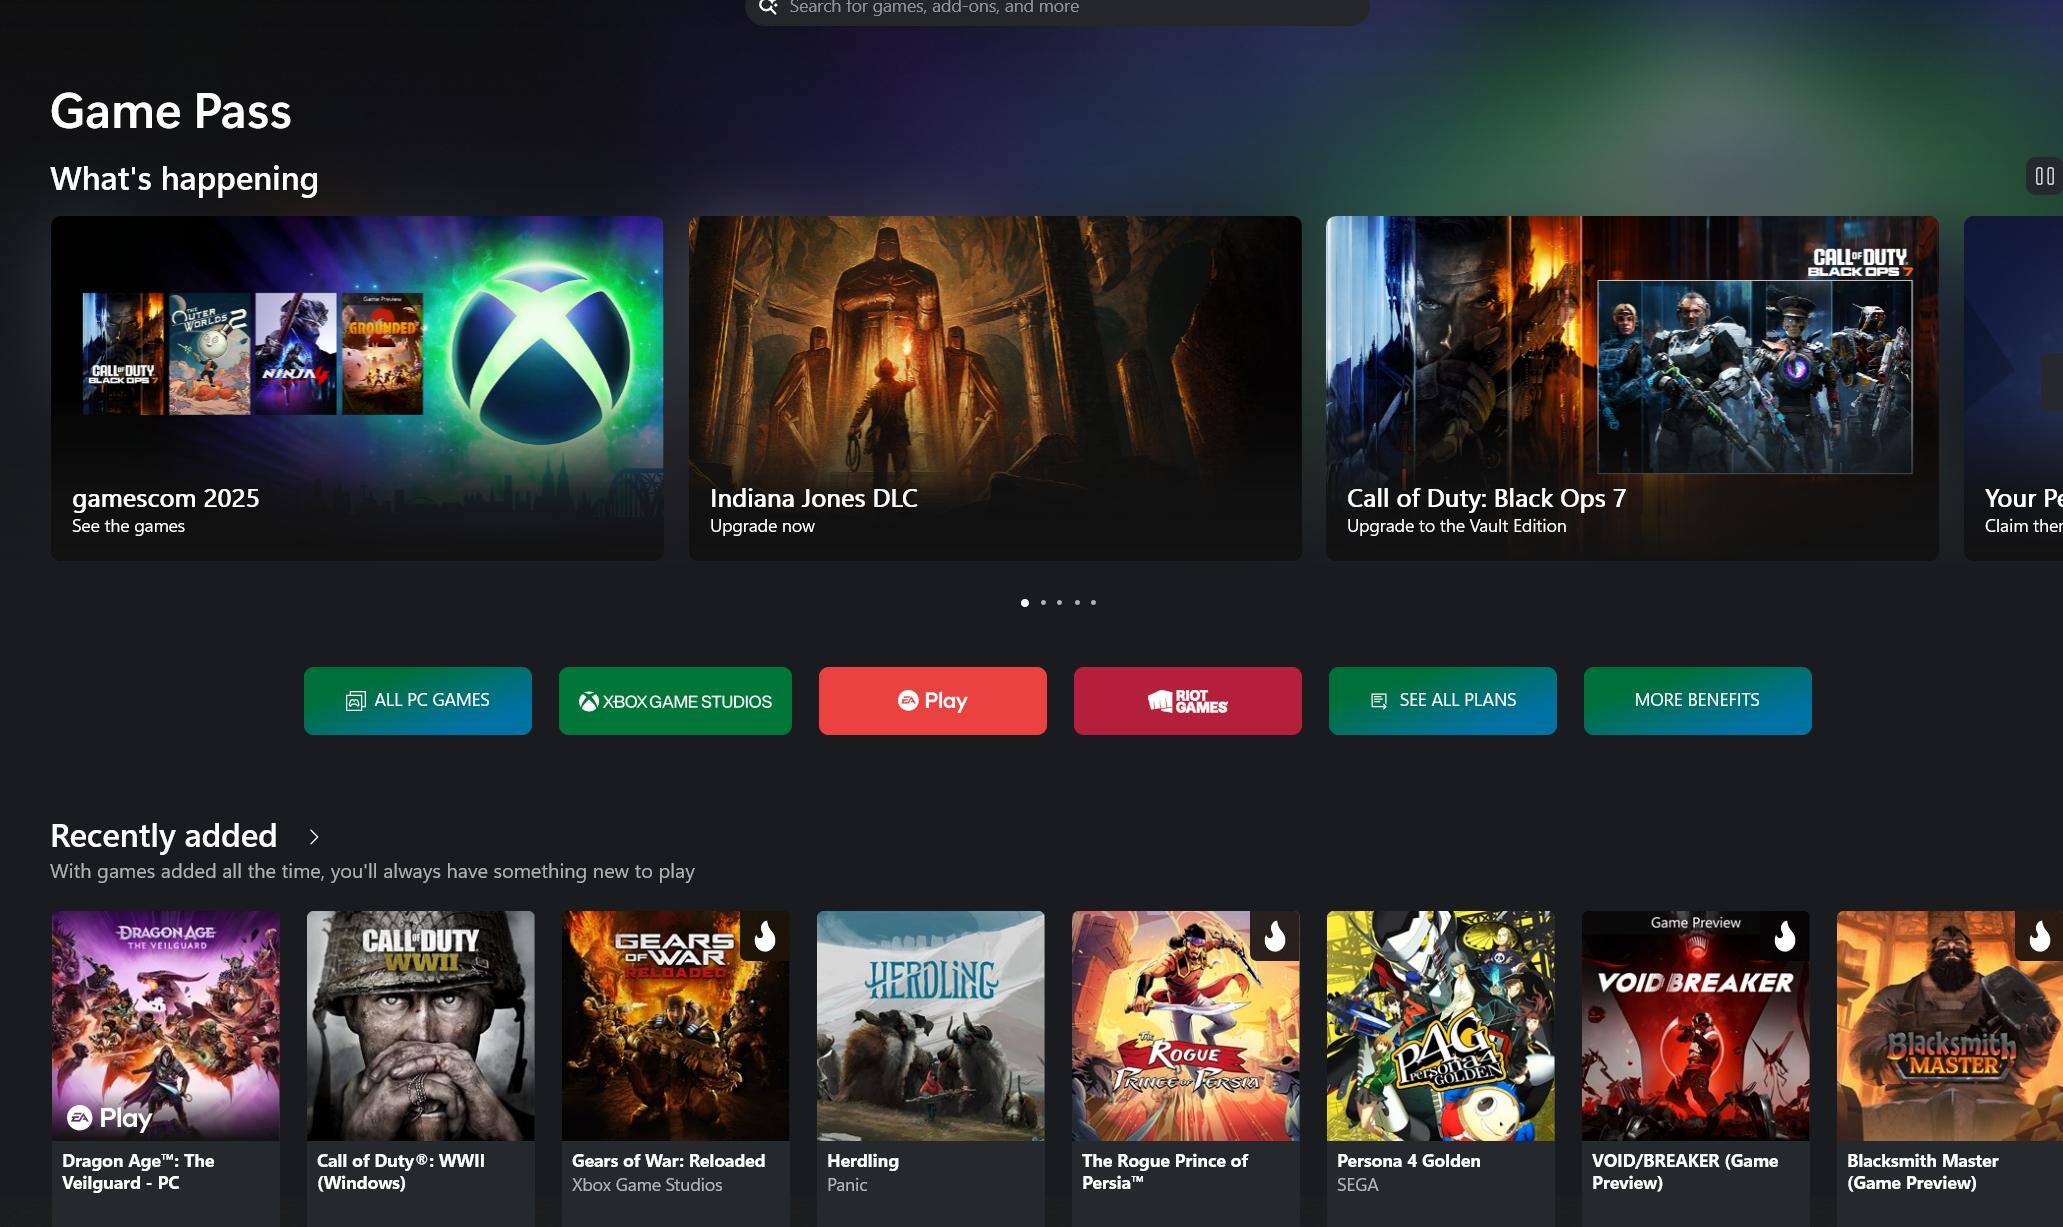This screenshot has width=2063, height=1227.
Task: Open the Indiana Jones DLC banner
Action: [995, 388]
